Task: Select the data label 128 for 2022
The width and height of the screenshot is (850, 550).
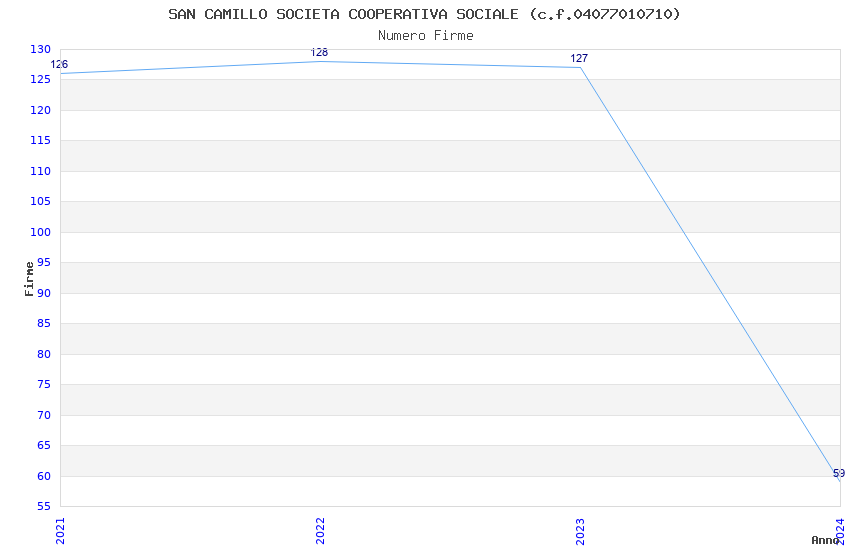Action: 319,53
